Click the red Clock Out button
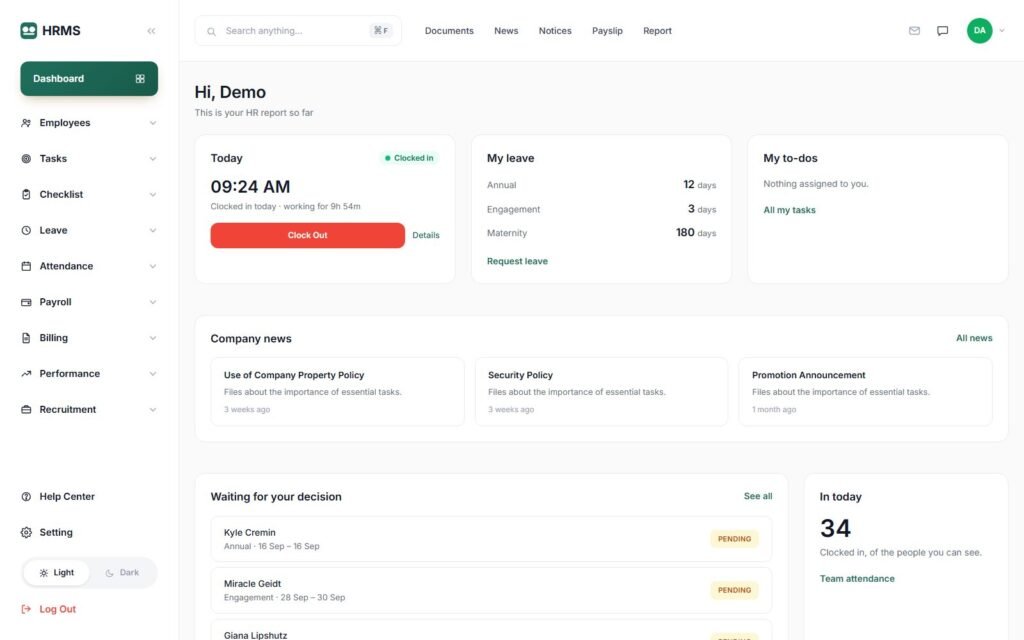This screenshot has height=640, width=1024. [x=308, y=235]
